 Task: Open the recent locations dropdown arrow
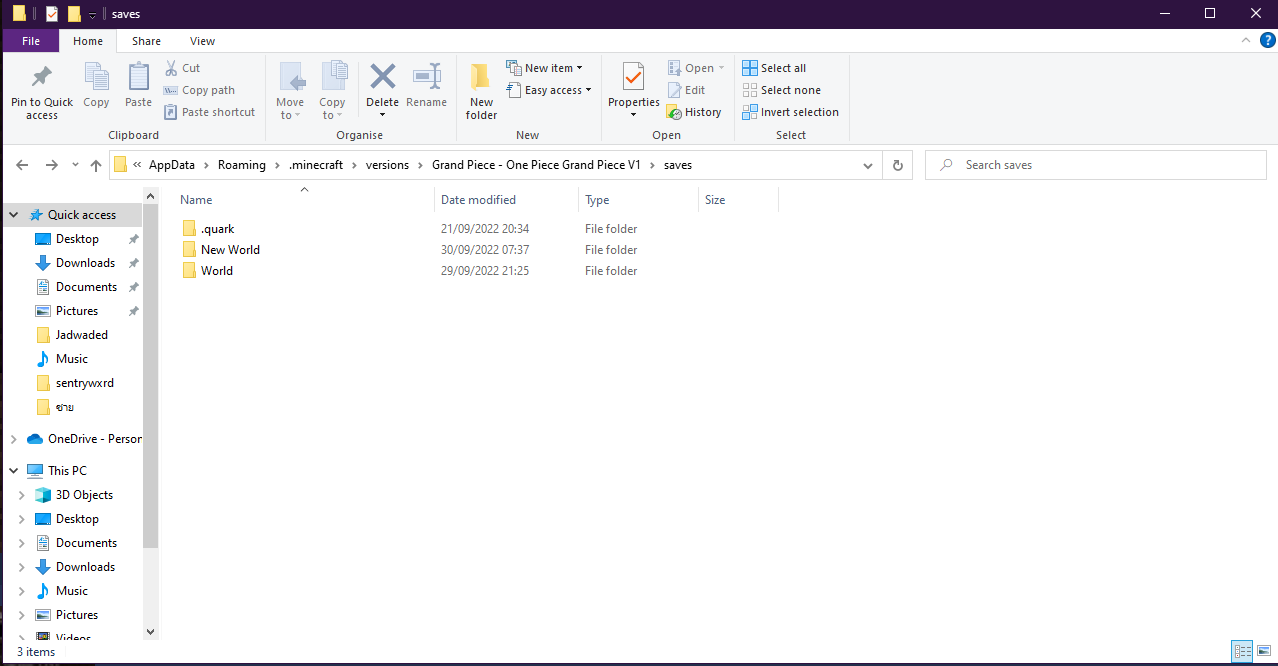[76, 165]
